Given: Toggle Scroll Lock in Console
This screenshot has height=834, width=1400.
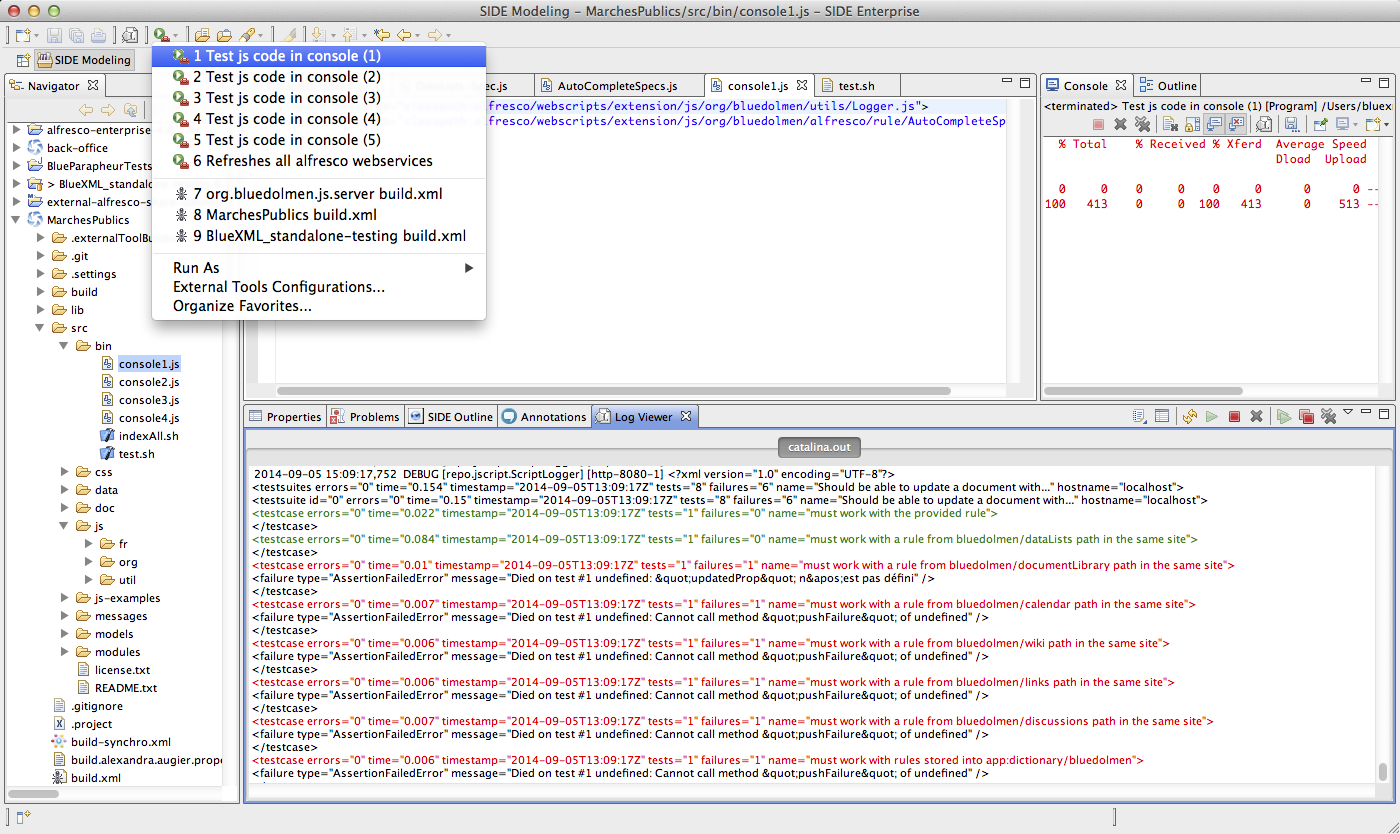Looking at the screenshot, I should (1192, 124).
